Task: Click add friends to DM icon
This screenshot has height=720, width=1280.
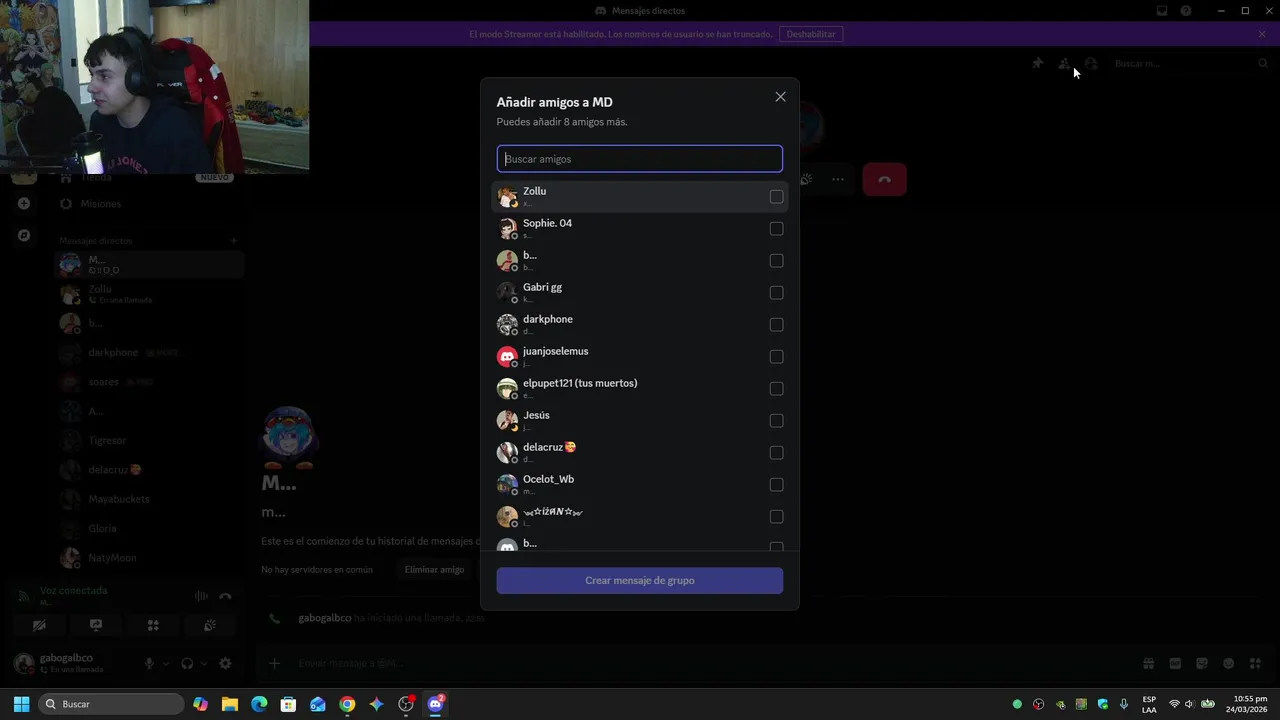Action: (1064, 63)
